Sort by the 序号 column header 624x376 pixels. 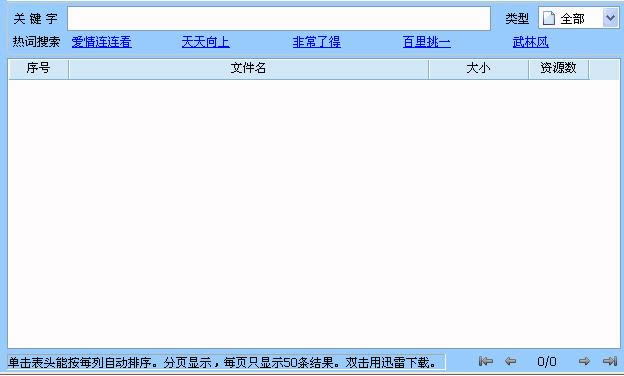tap(39, 68)
